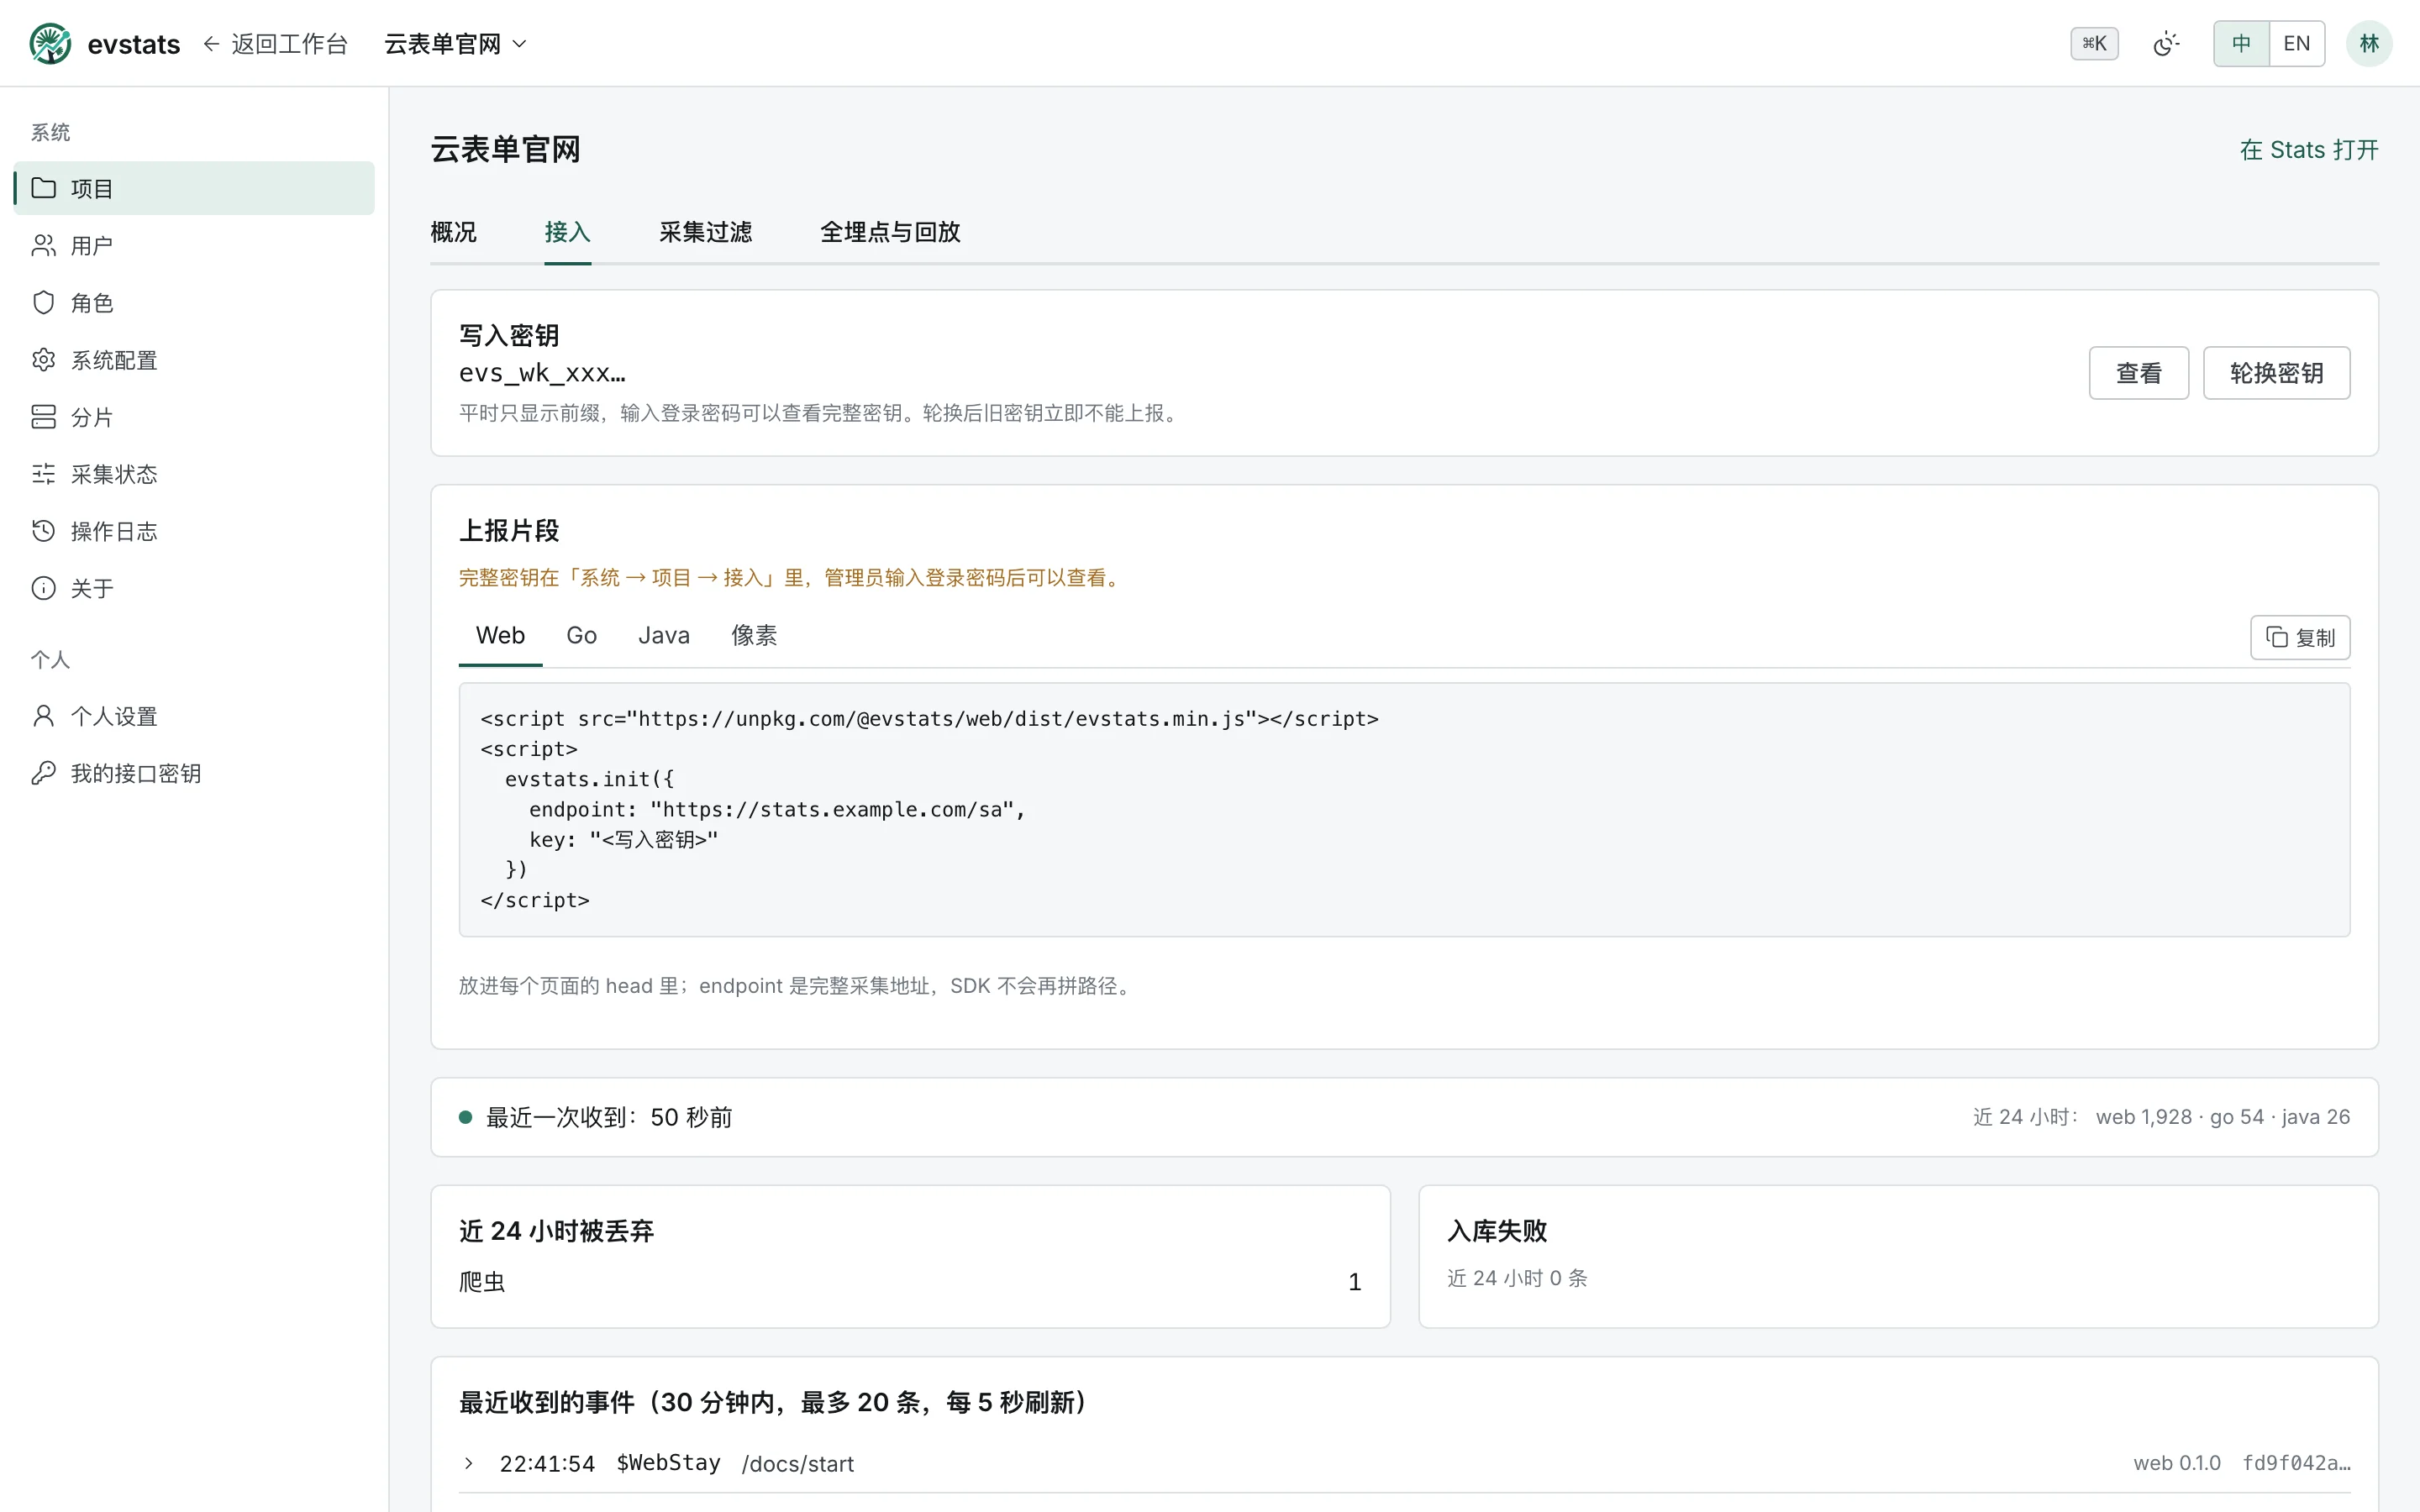Open 关于 page

point(194,587)
